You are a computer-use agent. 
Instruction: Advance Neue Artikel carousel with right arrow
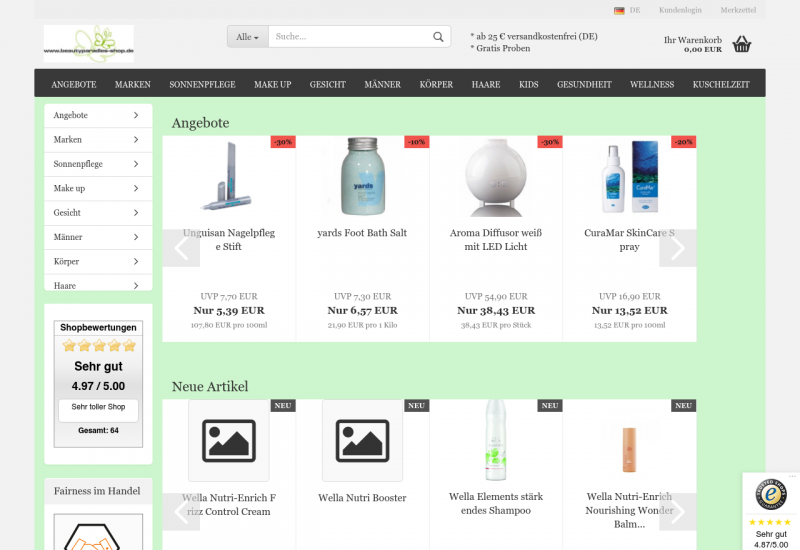[677, 511]
